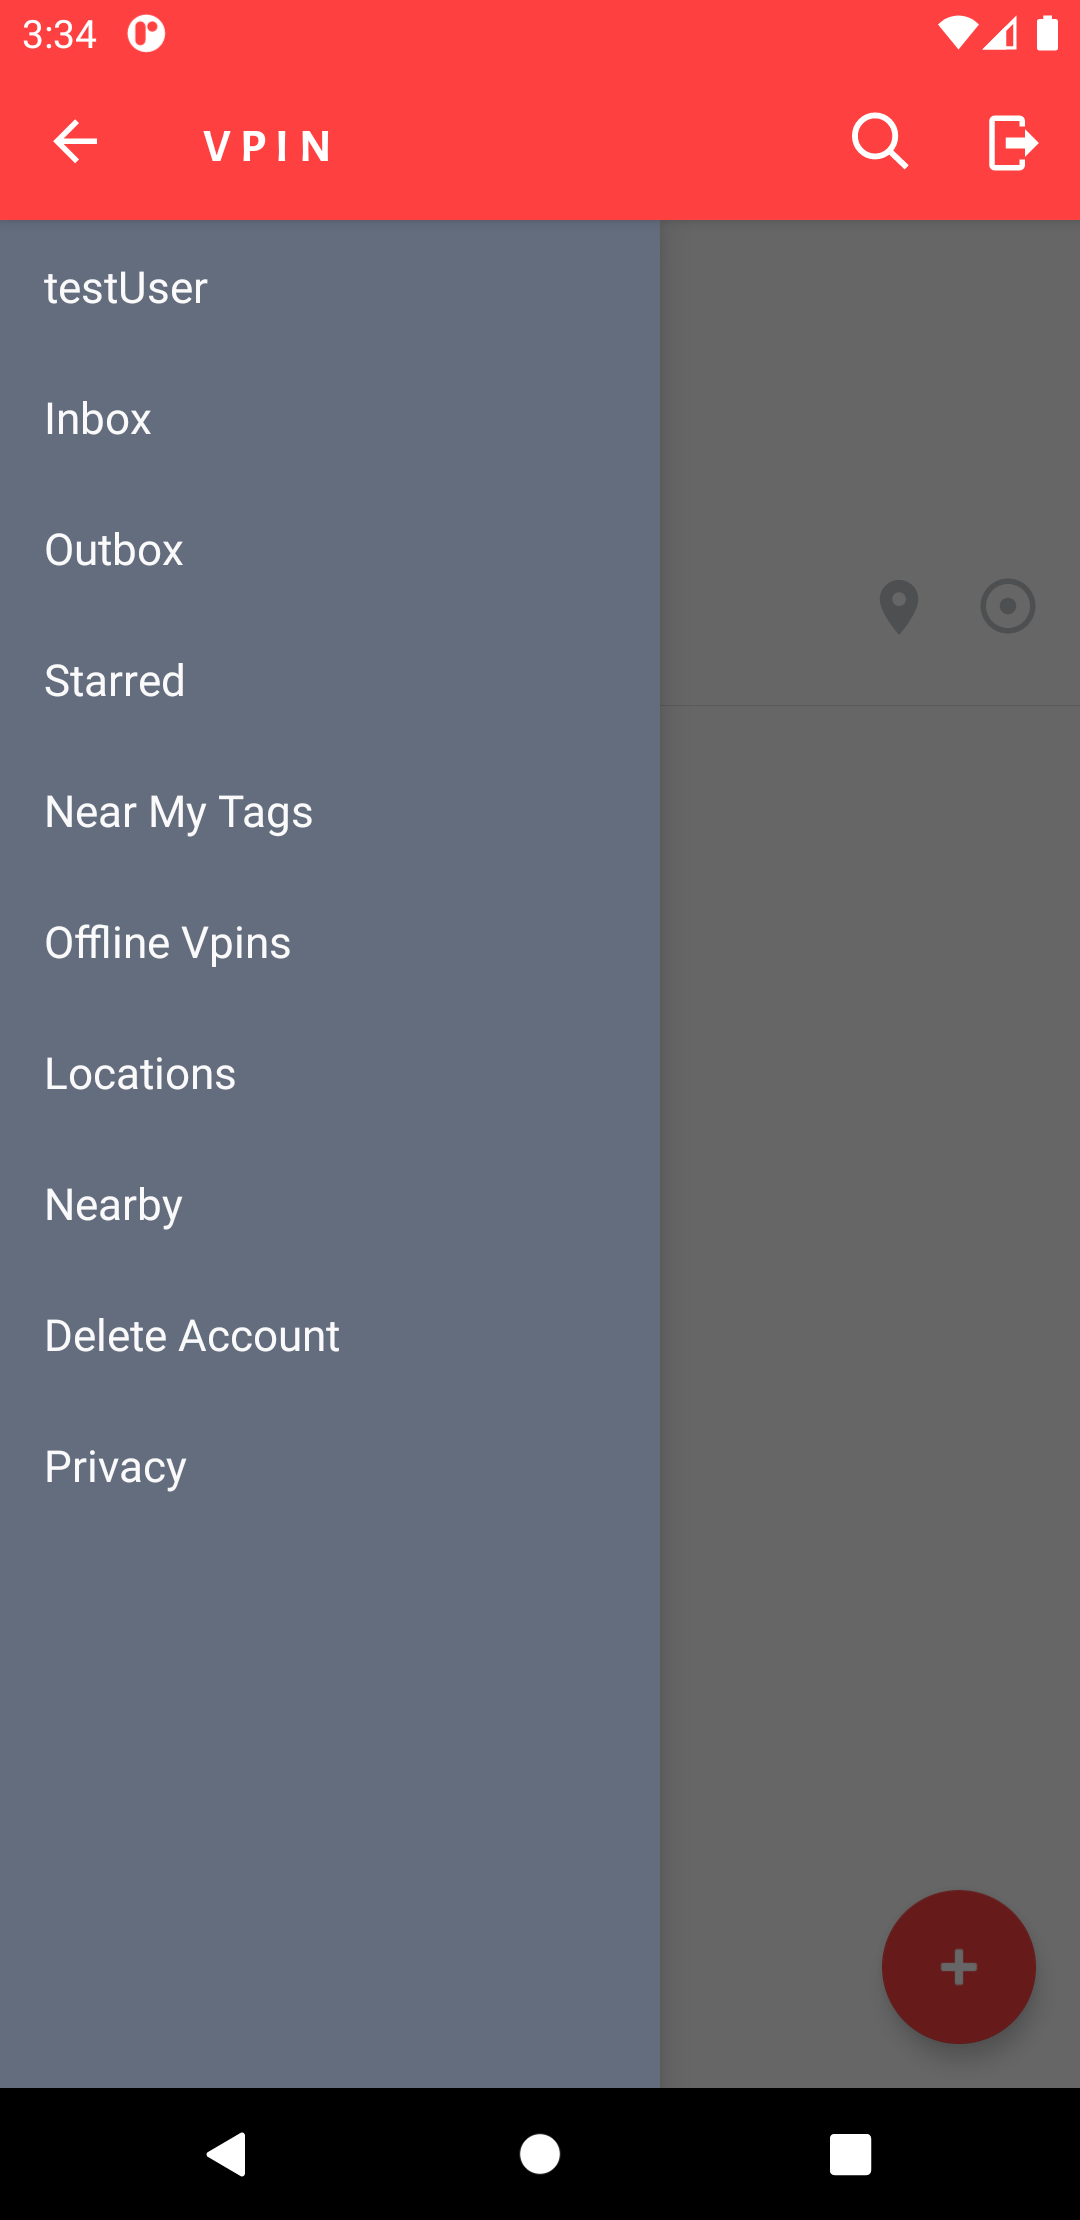Screen dimensions: 1080x2220
Task: Tap the back arrow in header
Action: tap(75, 142)
